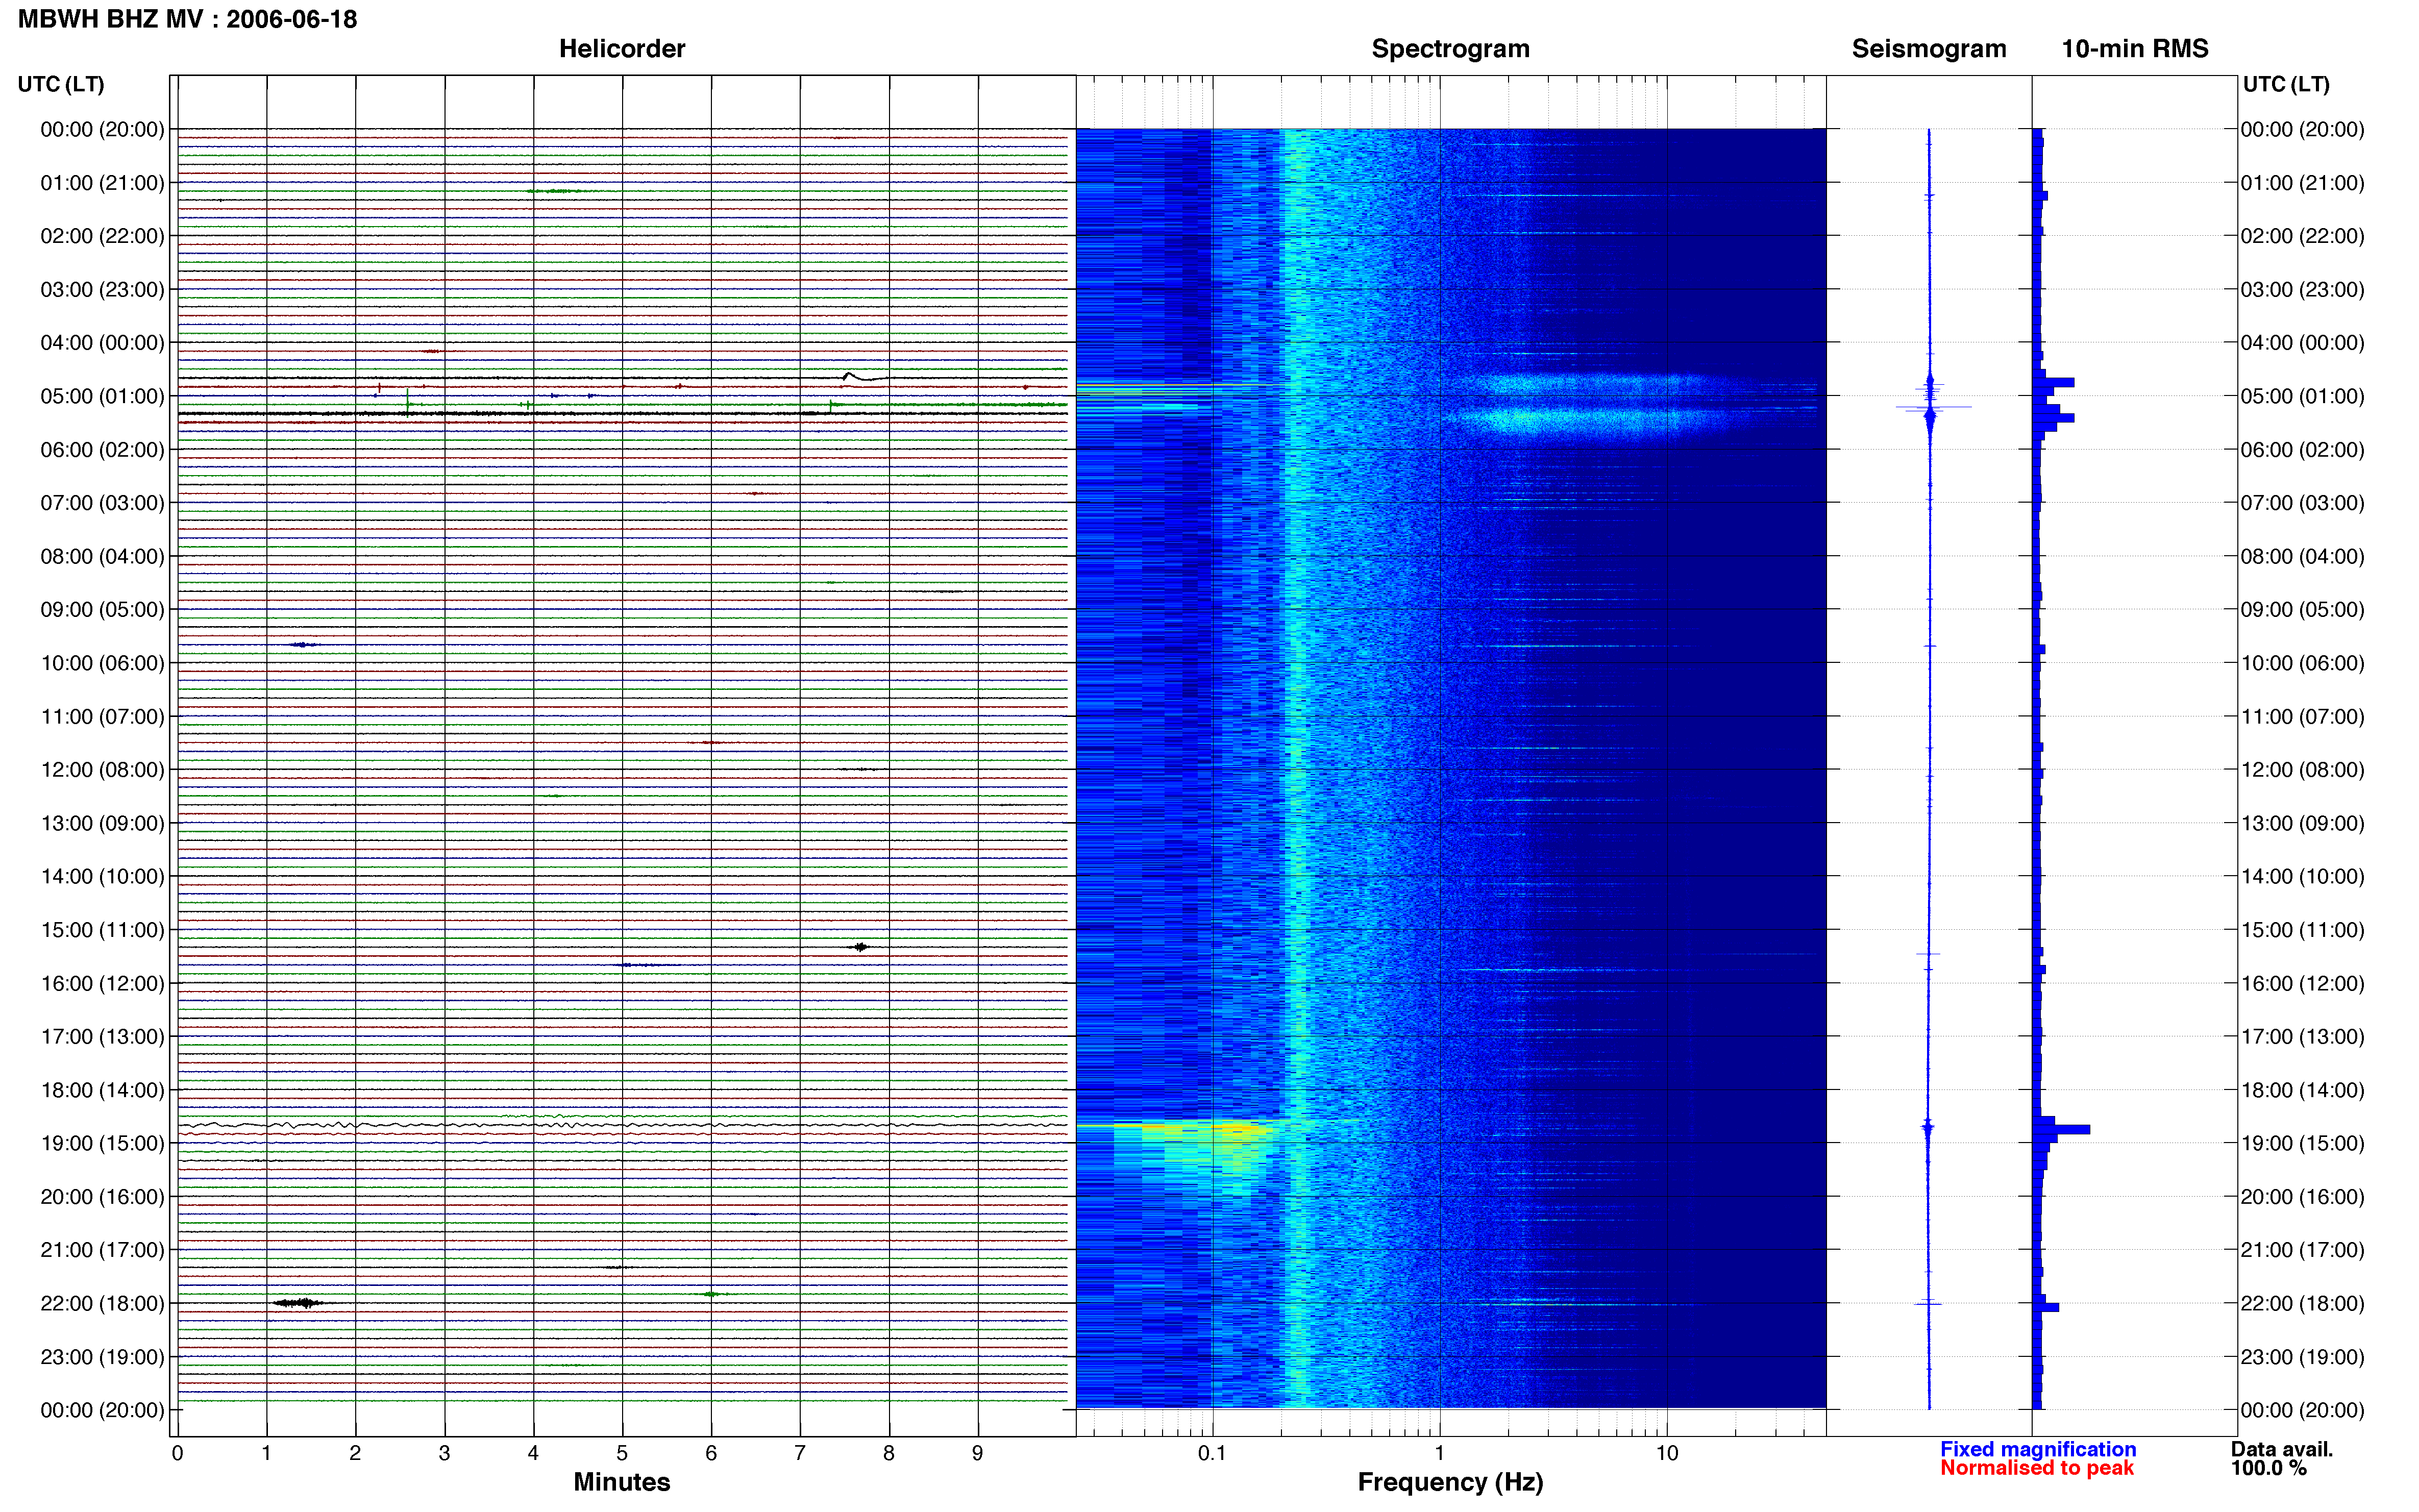Click the 1 tick on the frequency axis
Viewport: 2419px width, 1512px height.
[x=1439, y=1452]
